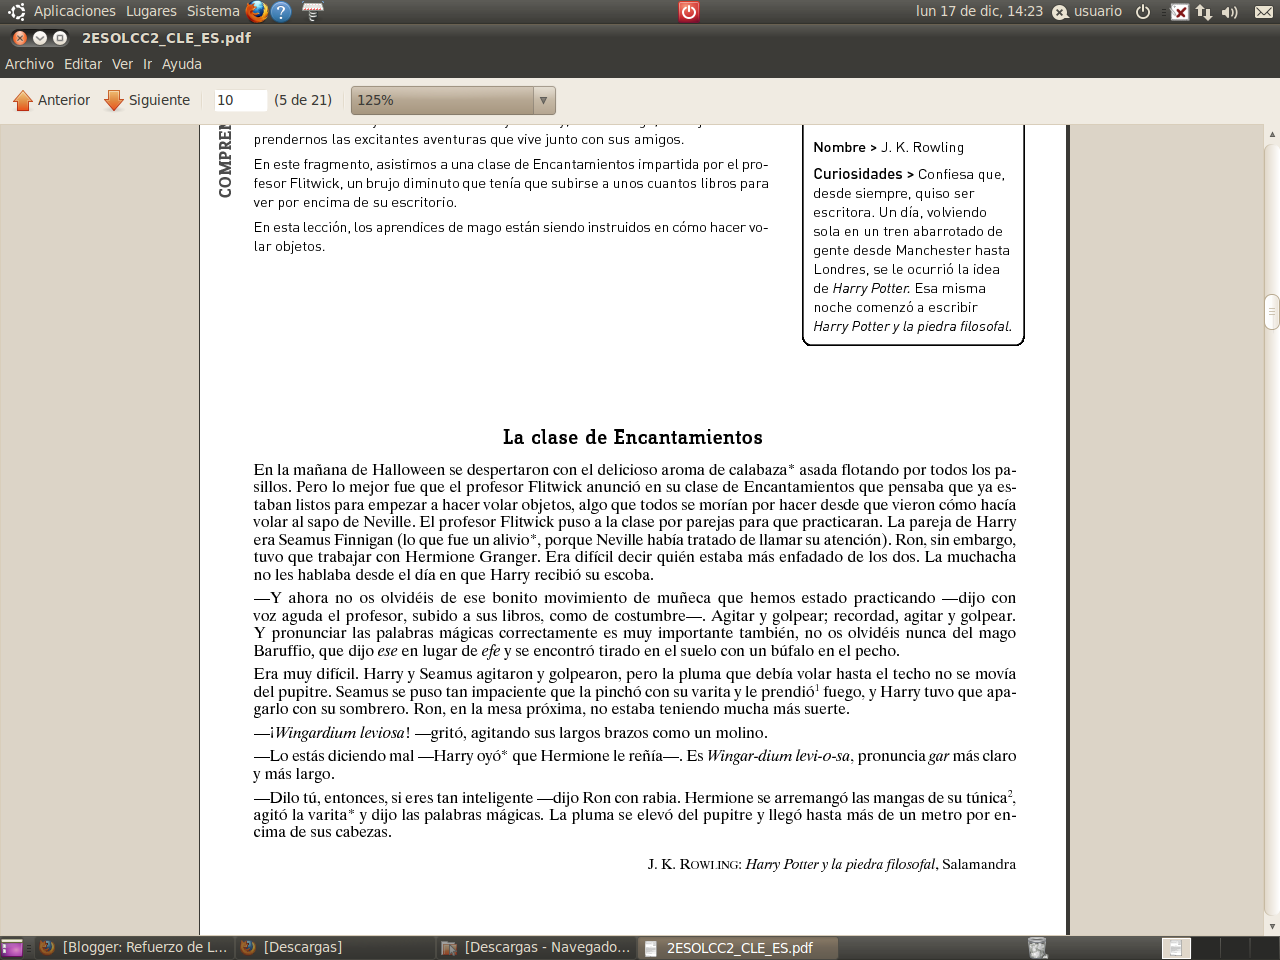Click the window title 2ESOLCC2_CLE_ES.pdf
Image resolution: width=1280 pixels, height=960 pixels.
166,38
